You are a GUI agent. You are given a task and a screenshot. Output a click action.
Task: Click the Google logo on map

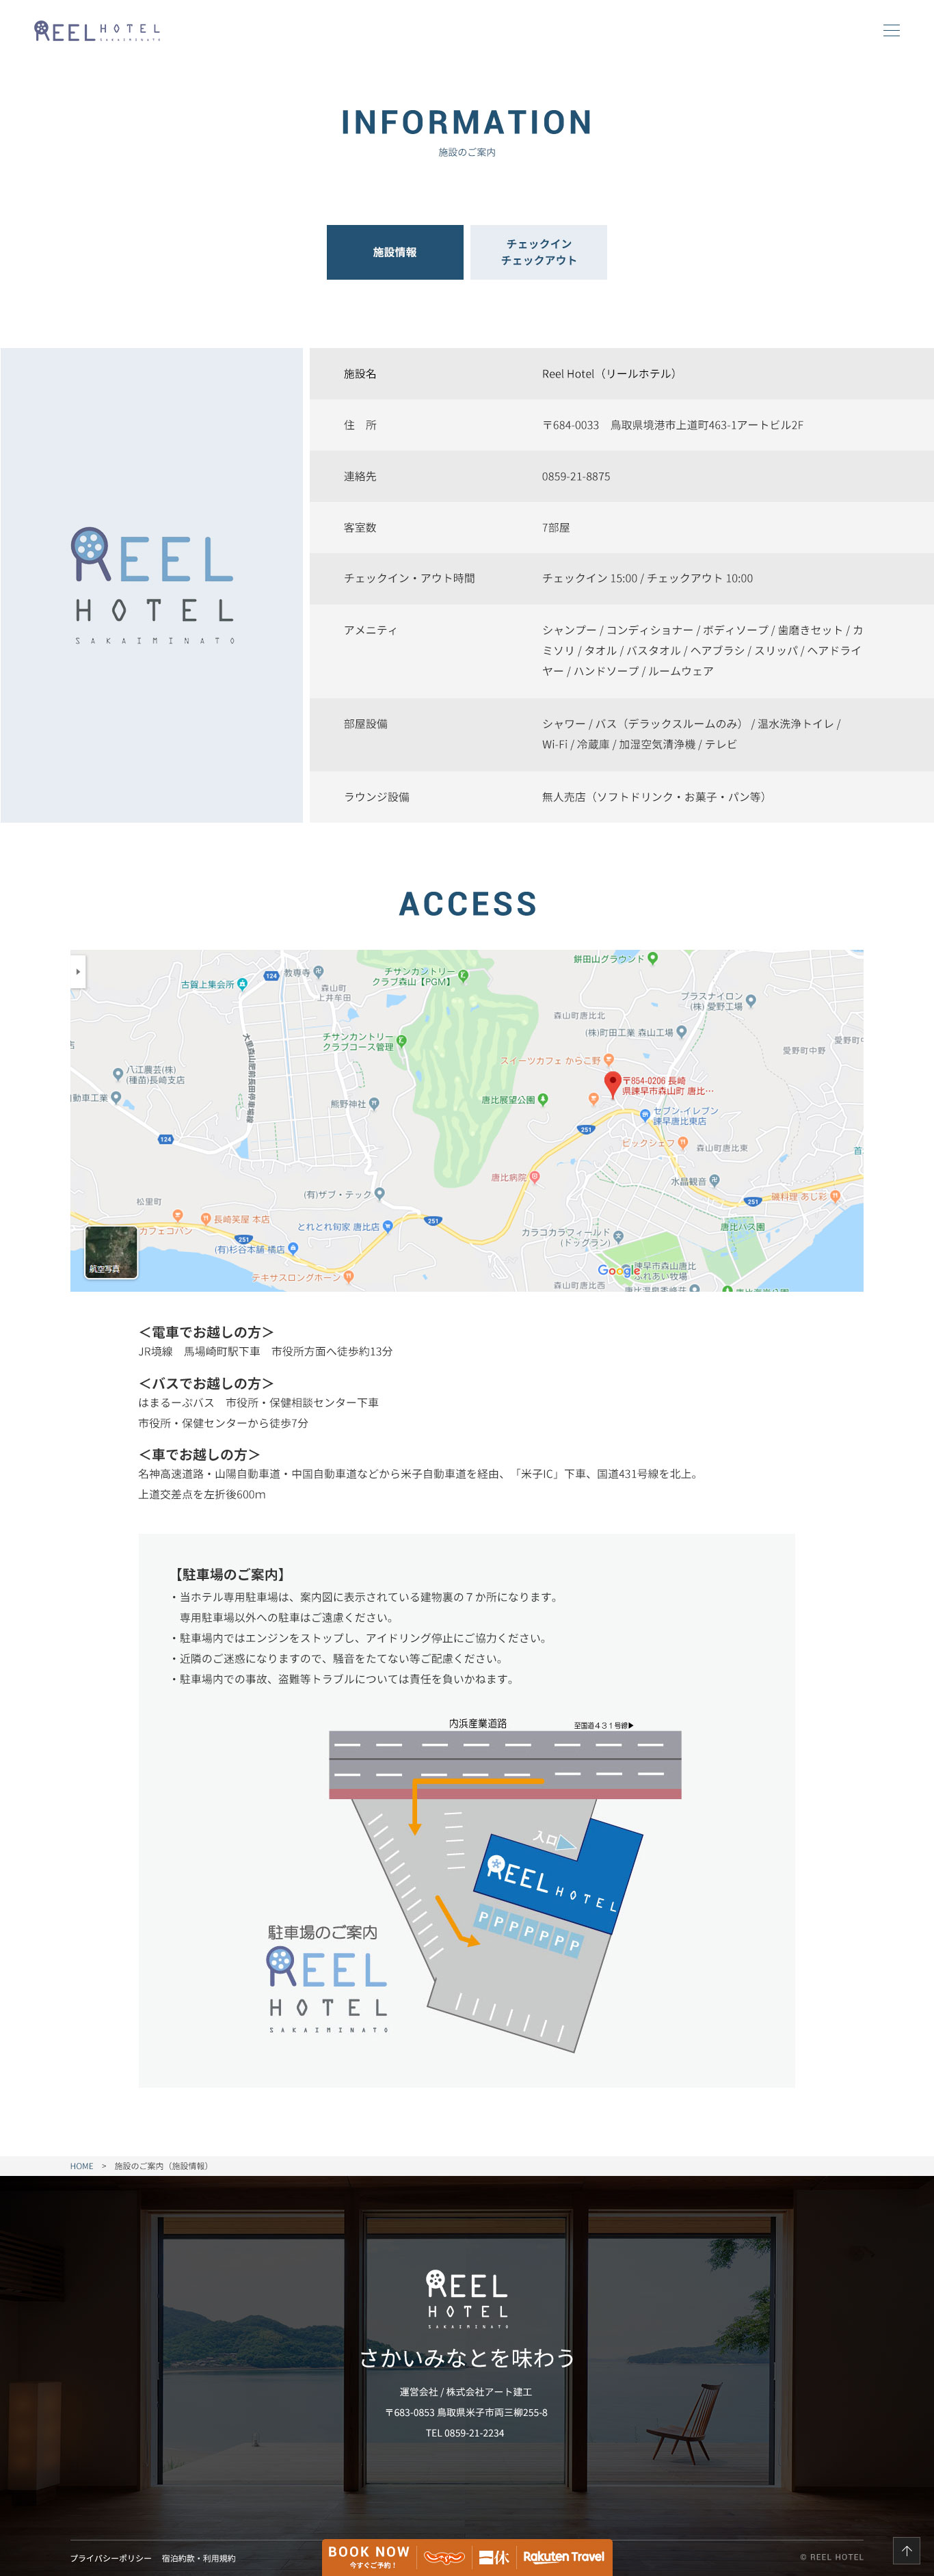[618, 1270]
